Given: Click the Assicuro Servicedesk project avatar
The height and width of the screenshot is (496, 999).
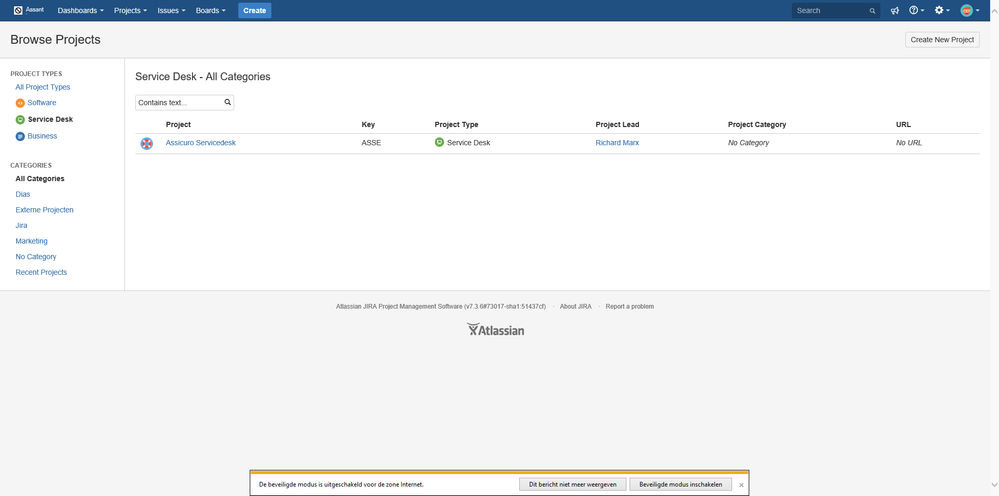Looking at the screenshot, I should 147,143.
